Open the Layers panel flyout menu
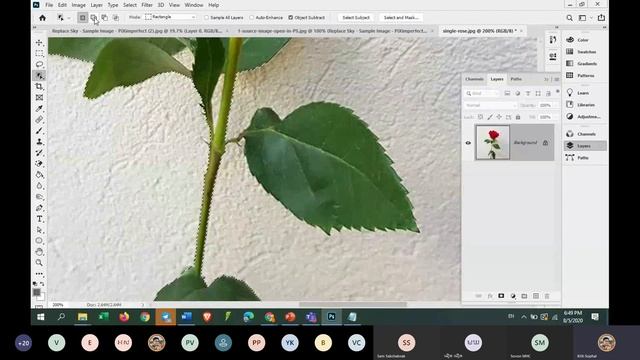The width and height of the screenshot is (640, 360). [557, 79]
